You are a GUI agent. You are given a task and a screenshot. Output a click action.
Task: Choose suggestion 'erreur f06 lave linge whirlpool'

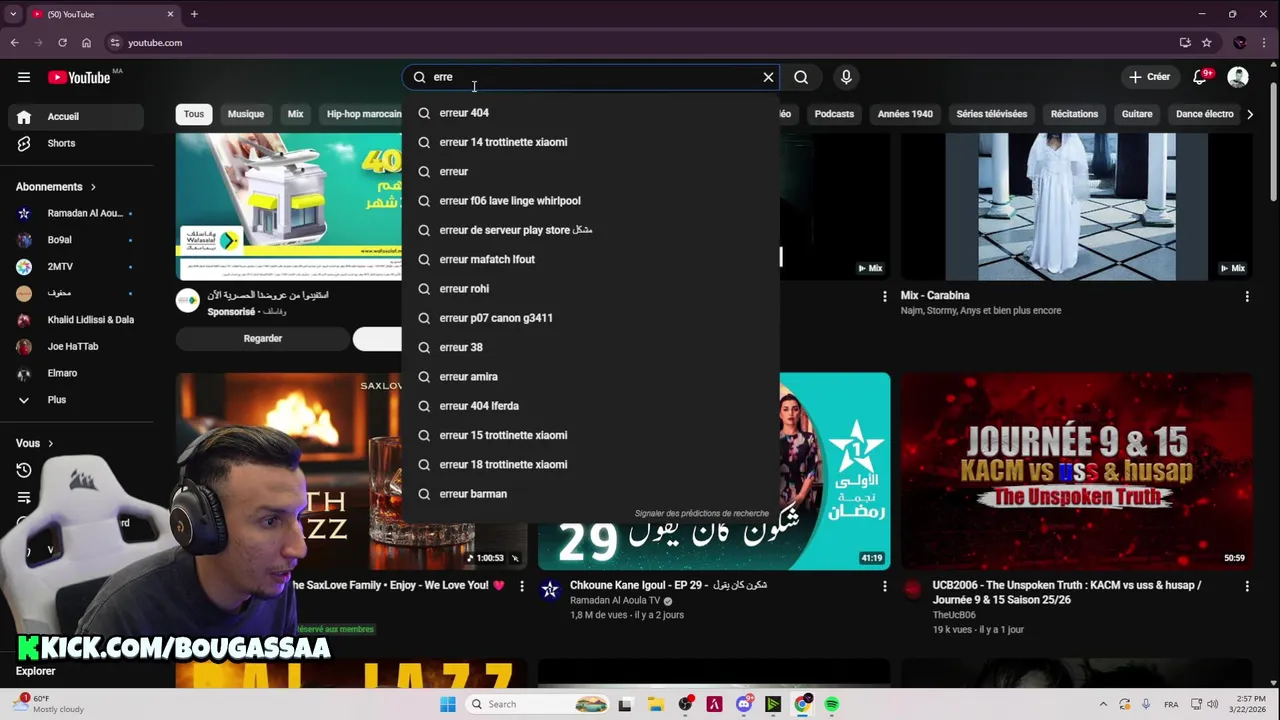coord(590,201)
